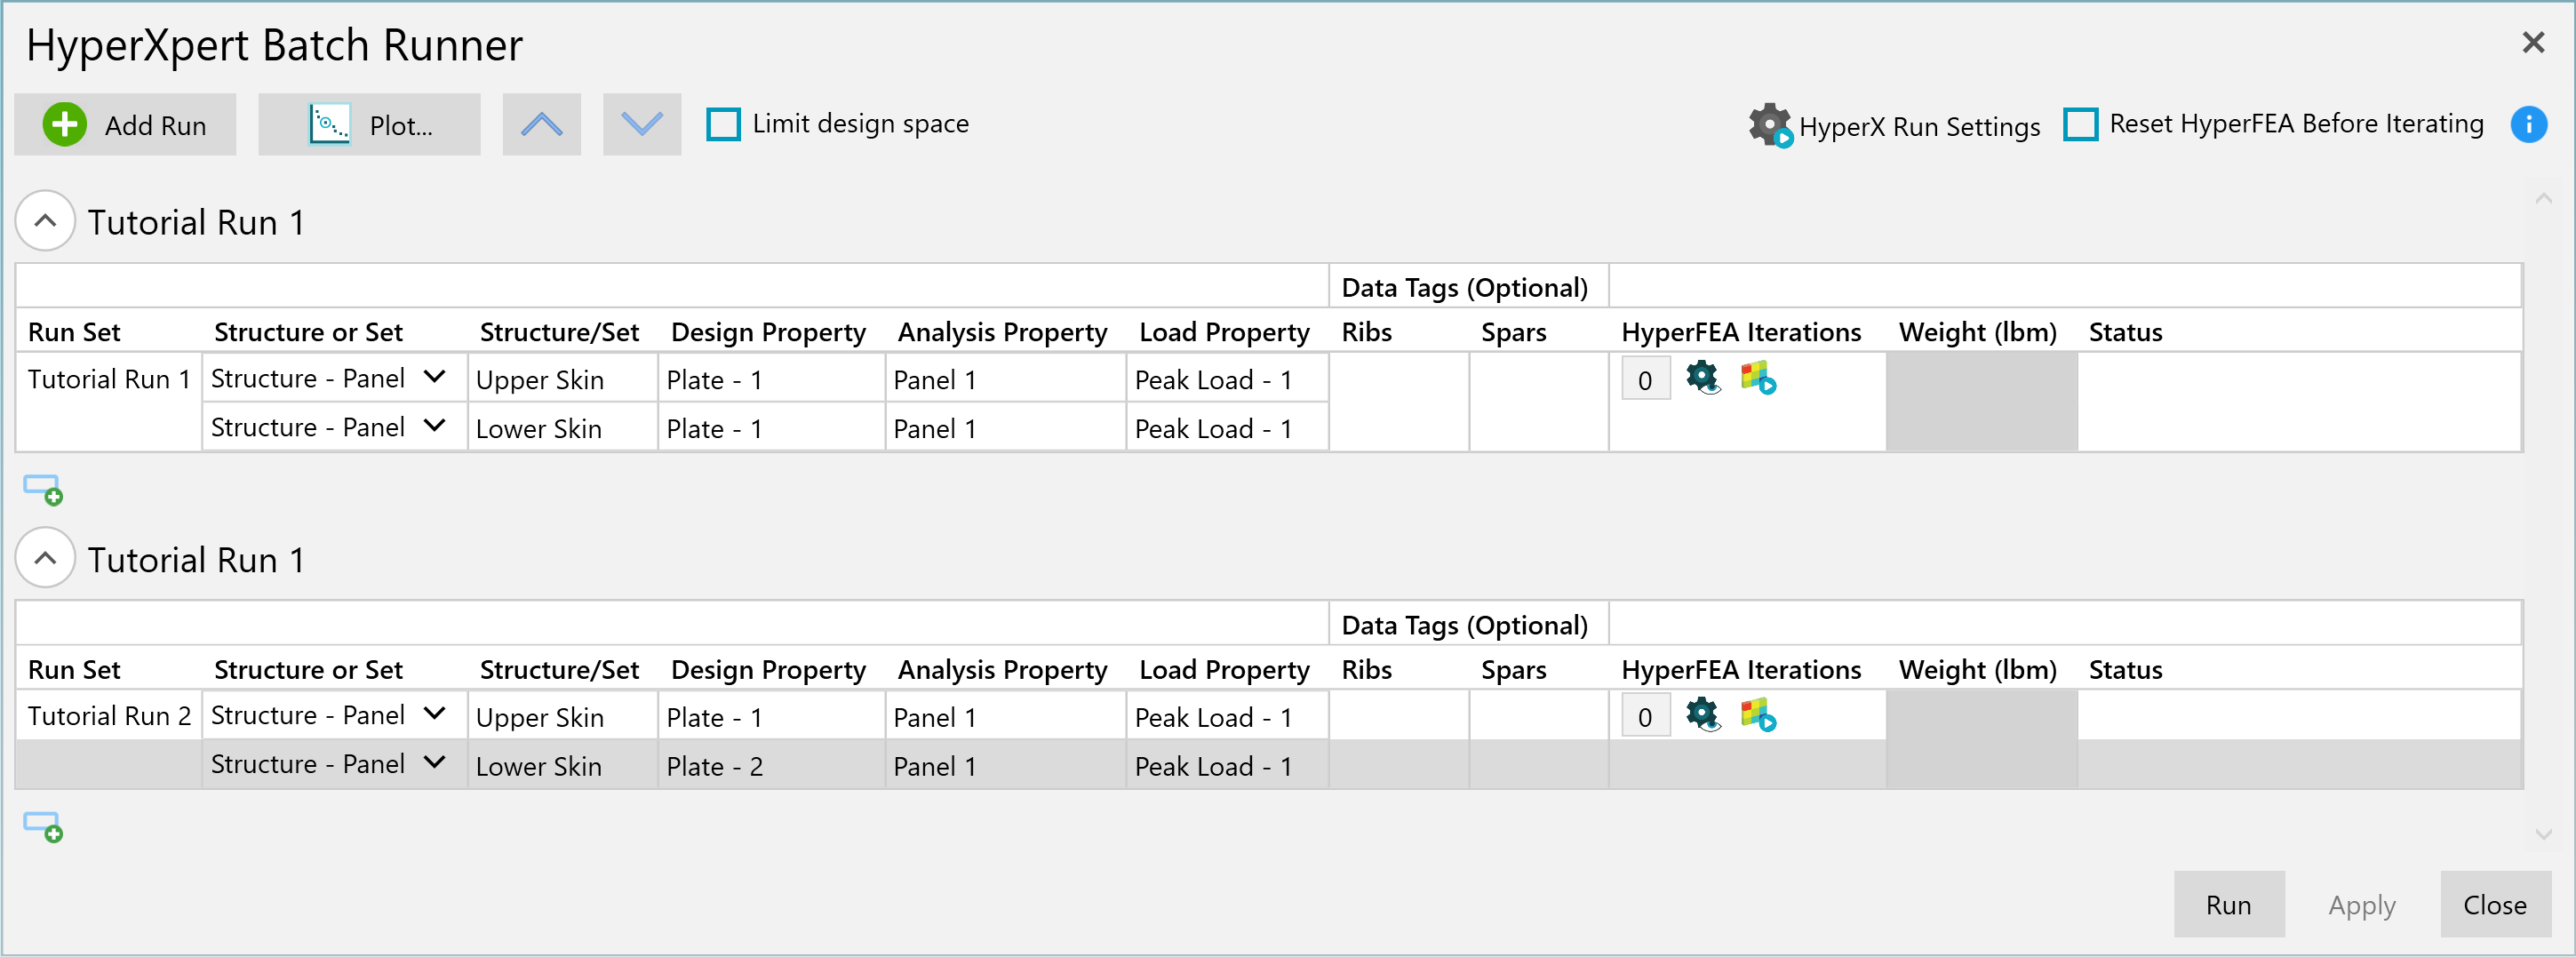The image size is (2576, 957).
Task: Collapse the section containing run set Tutorial Run 1
Action: pos(45,221)
